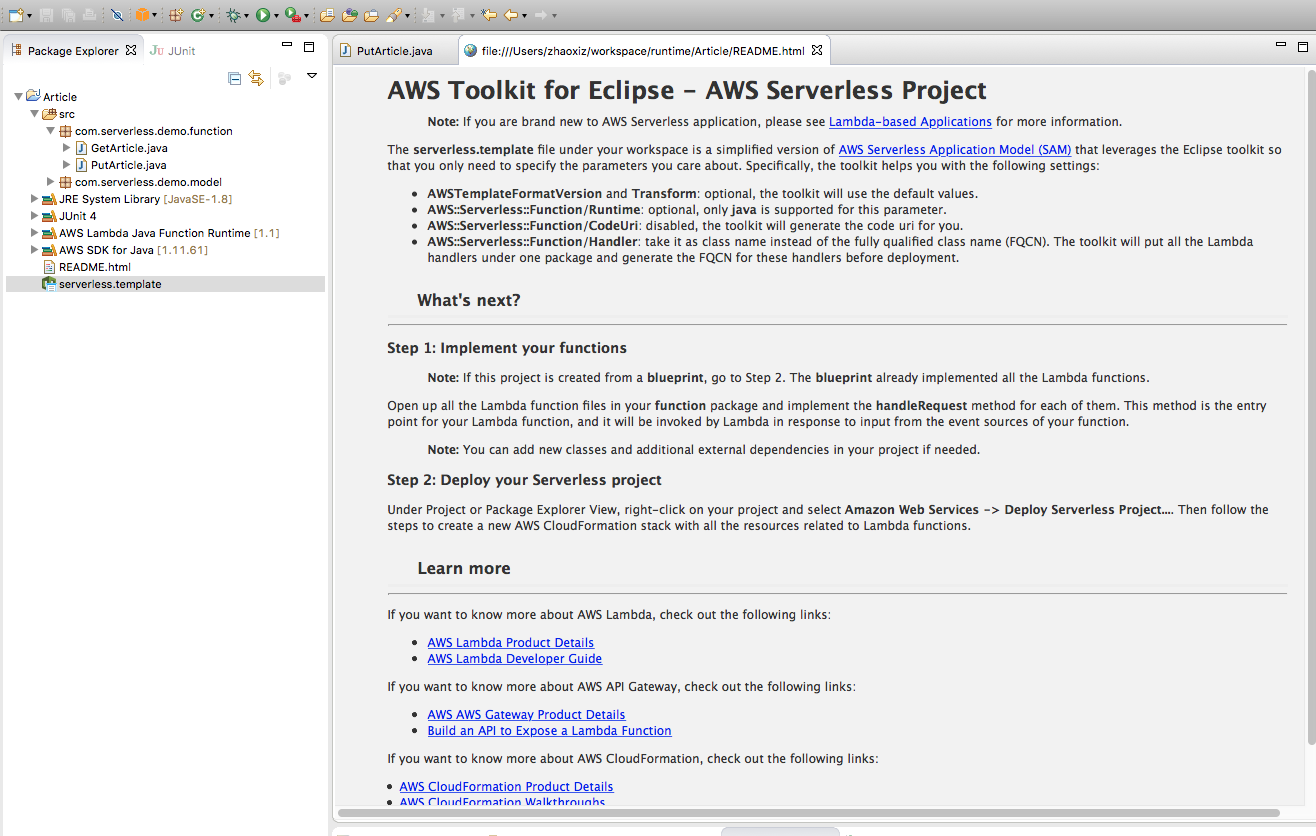Expand the AWS SDK for Java node

pyautogui.click(x=34, y=250)
